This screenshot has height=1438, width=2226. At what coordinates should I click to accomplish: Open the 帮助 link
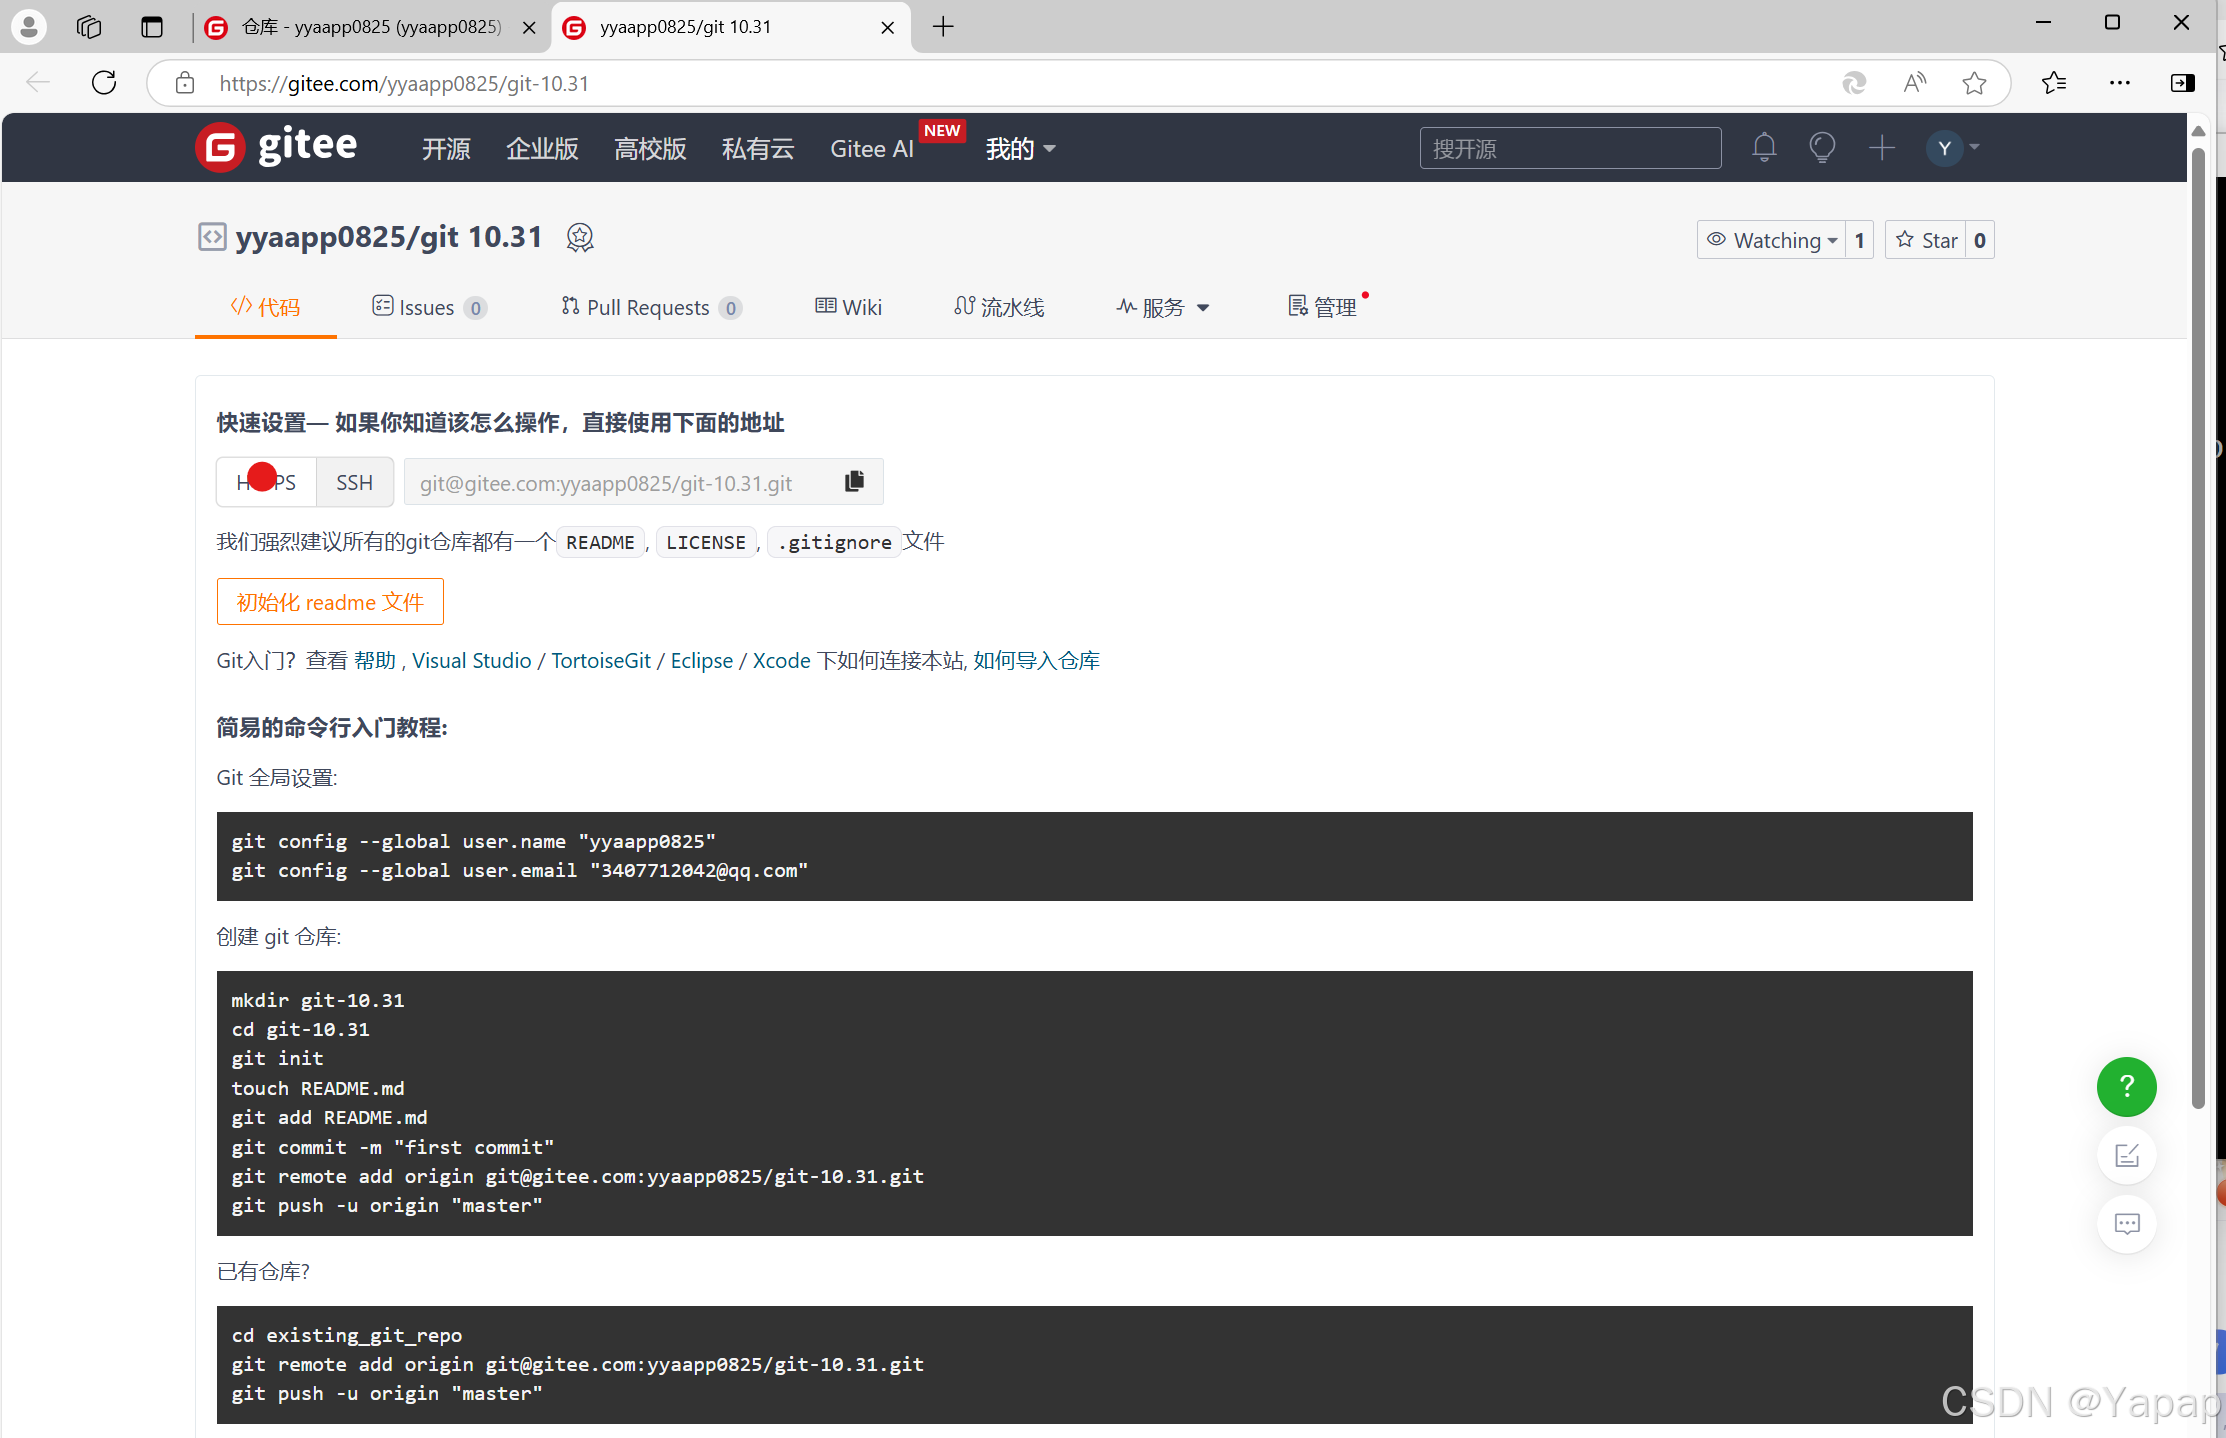click(375, 660)
